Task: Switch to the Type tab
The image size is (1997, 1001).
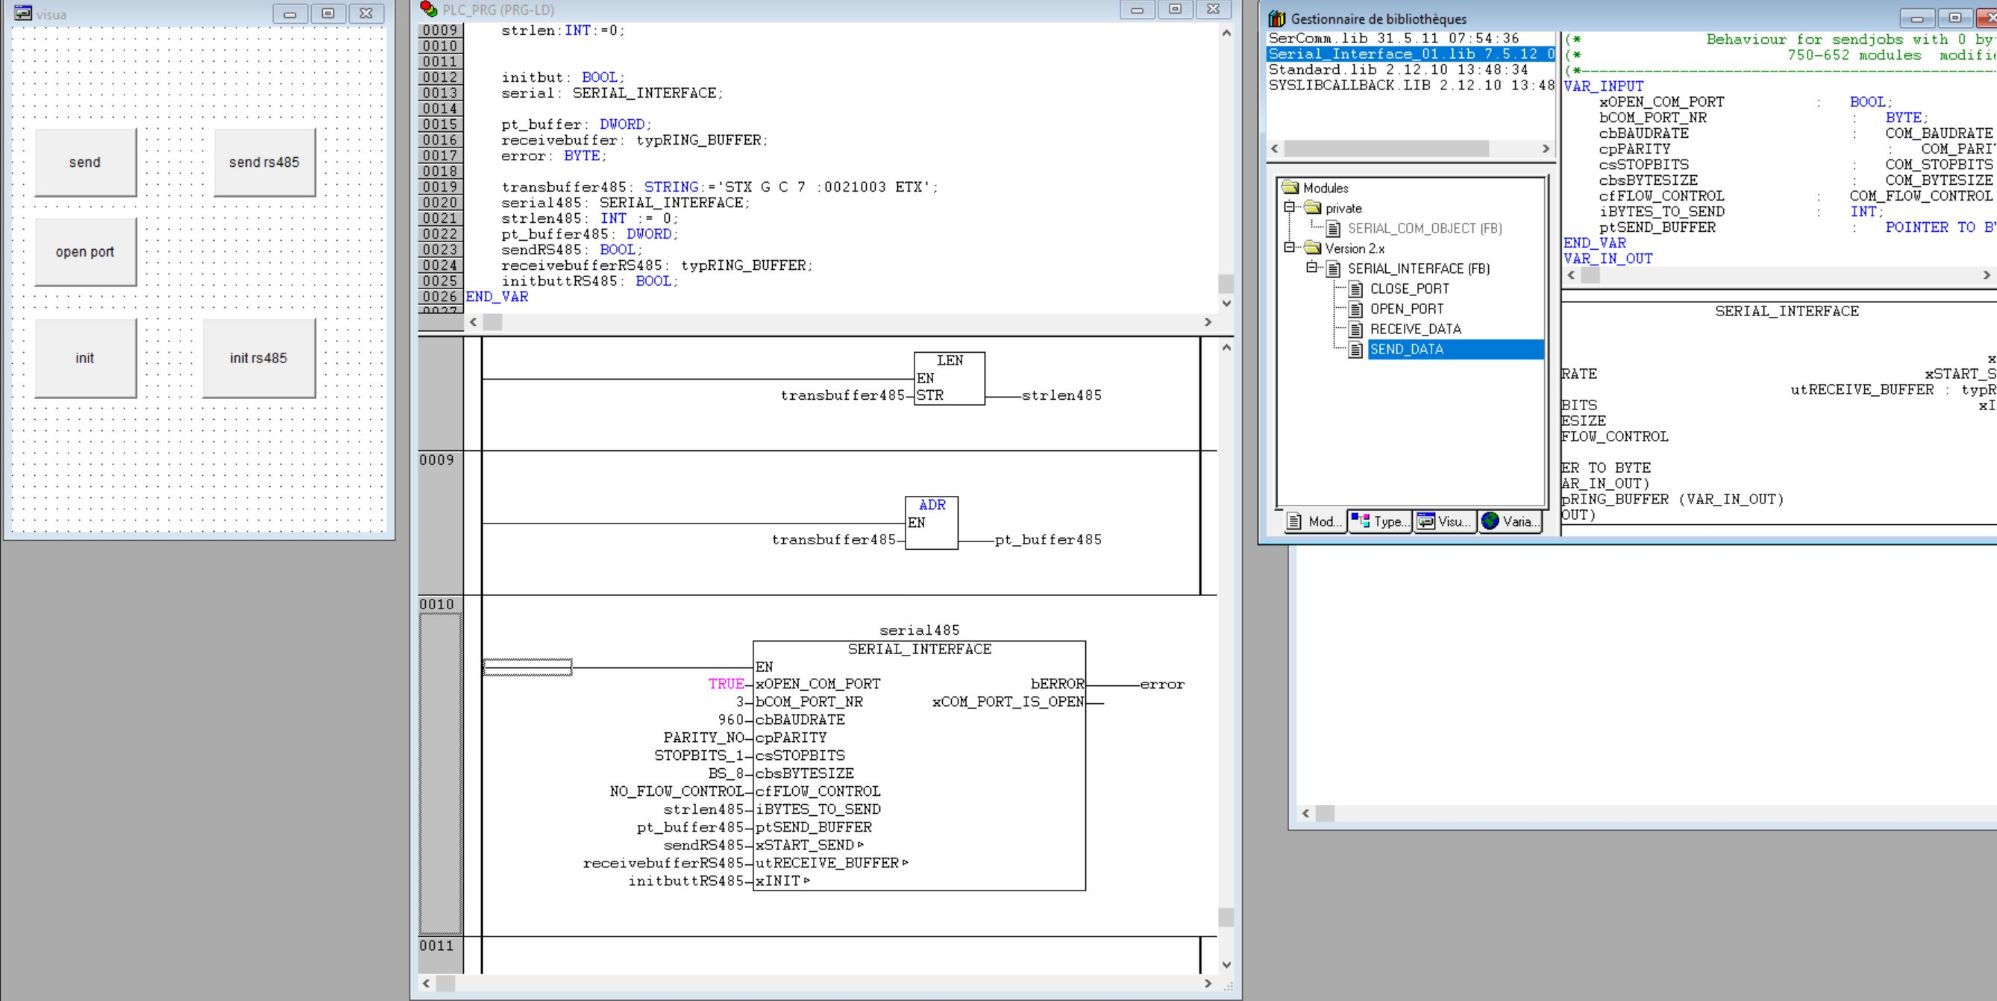Action: tap(1379, 521)
